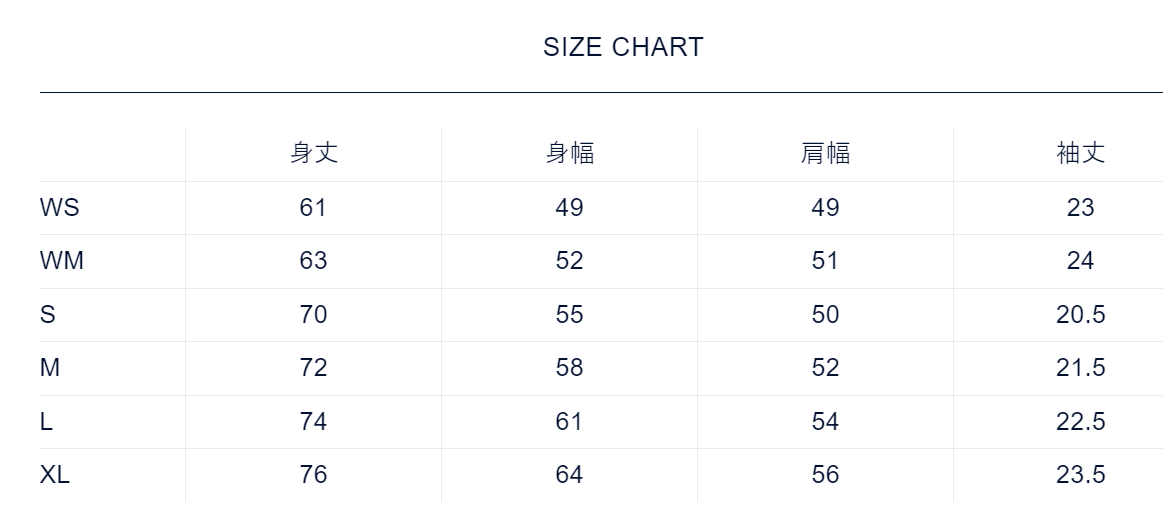This screenshot has width=1163, height=509.
Task: Select the L size row label
Action: (47, 422)
